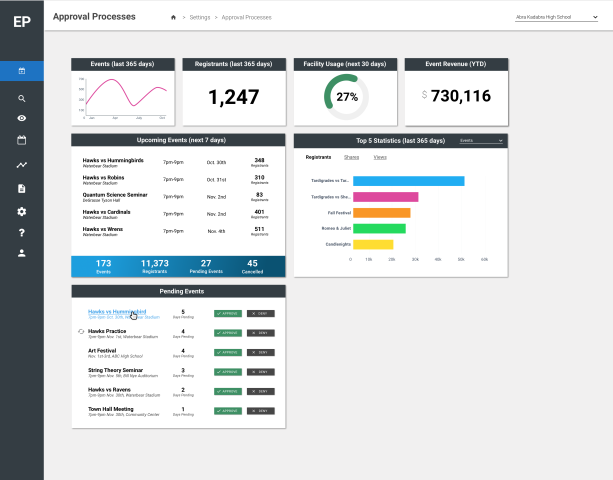Screen dimensions: 613x480
Task: Open the trend line analytics icon
Action: 22,165
